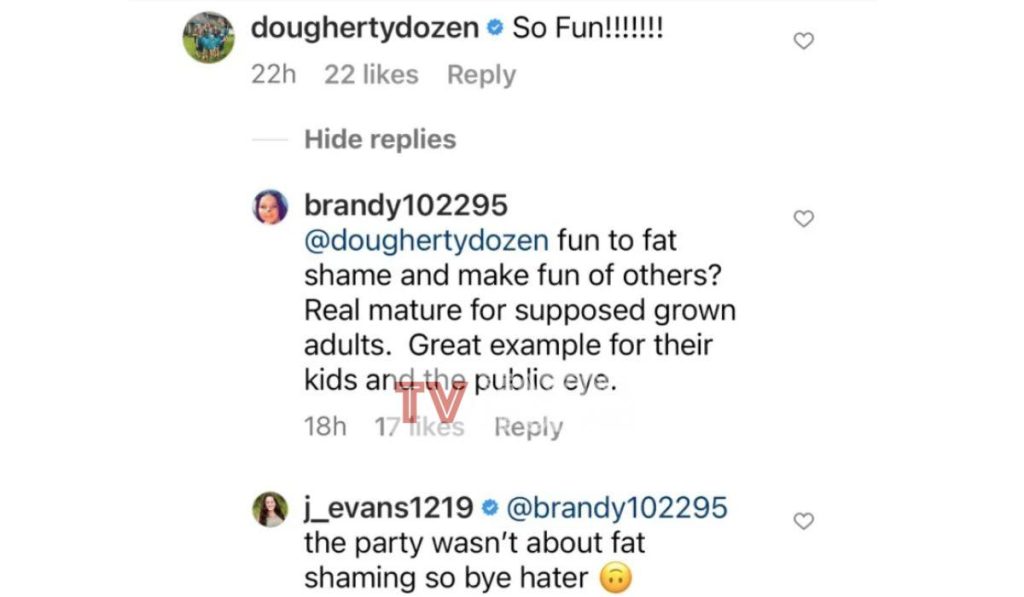This screenshot has width=1024, height=597.
Task: Reply to doughertydozen's So Fun comment
Action: [481, 75]
